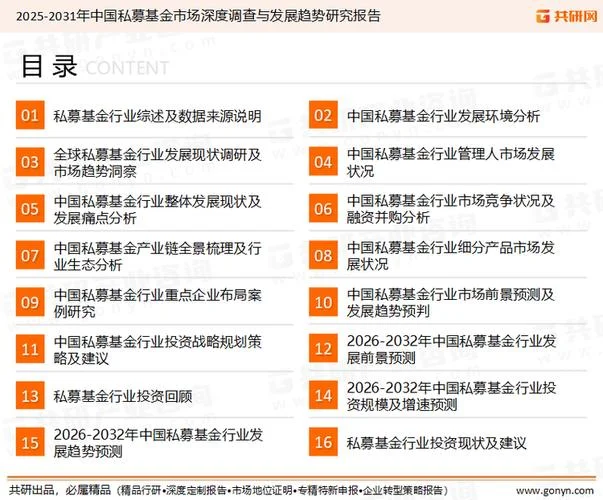The width and height of the screenshot is (603, 500).
Task: Select the orange 16 chapter badge
Action: [x=323, y=442]
